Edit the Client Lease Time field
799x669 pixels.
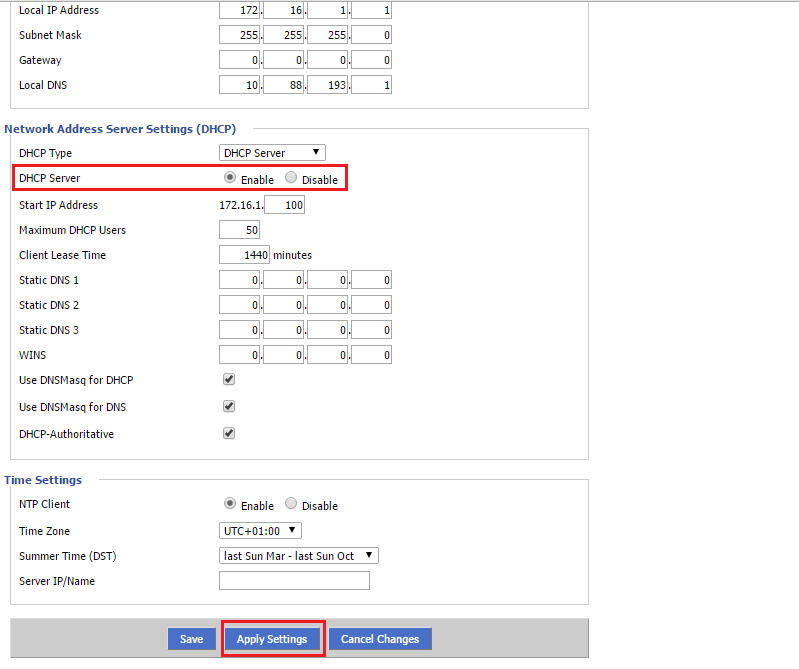click(x=244, y=255)
